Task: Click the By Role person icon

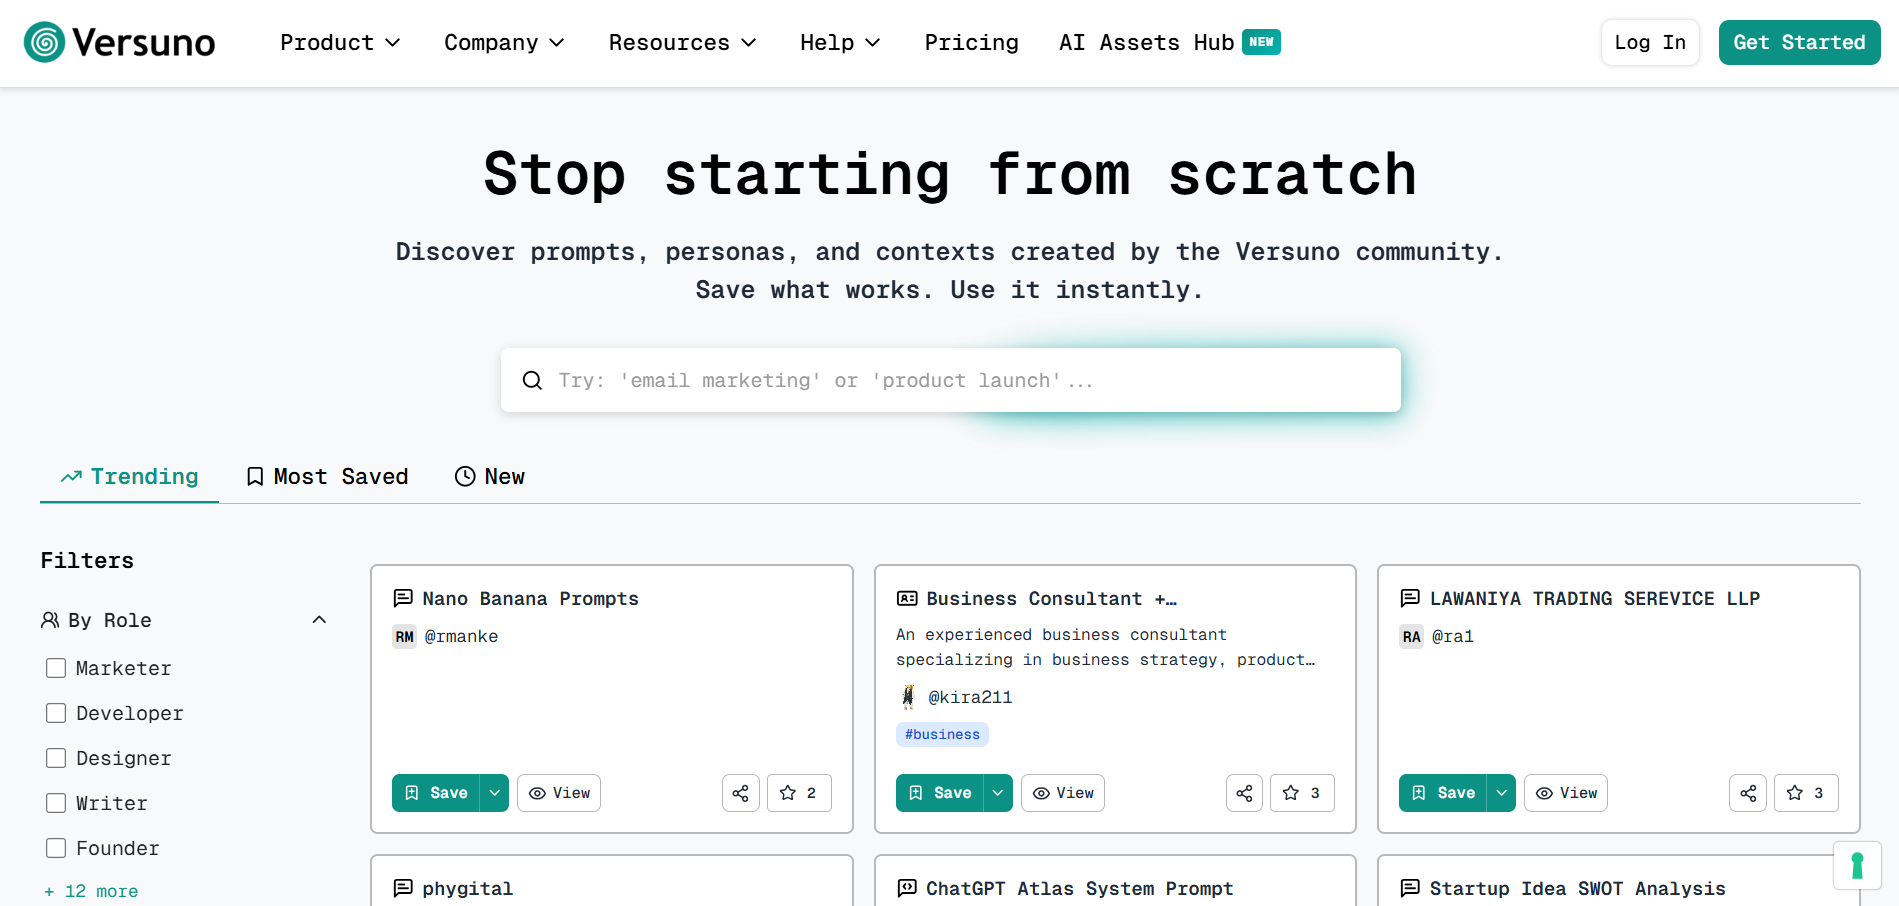Action: click(50, 620)
